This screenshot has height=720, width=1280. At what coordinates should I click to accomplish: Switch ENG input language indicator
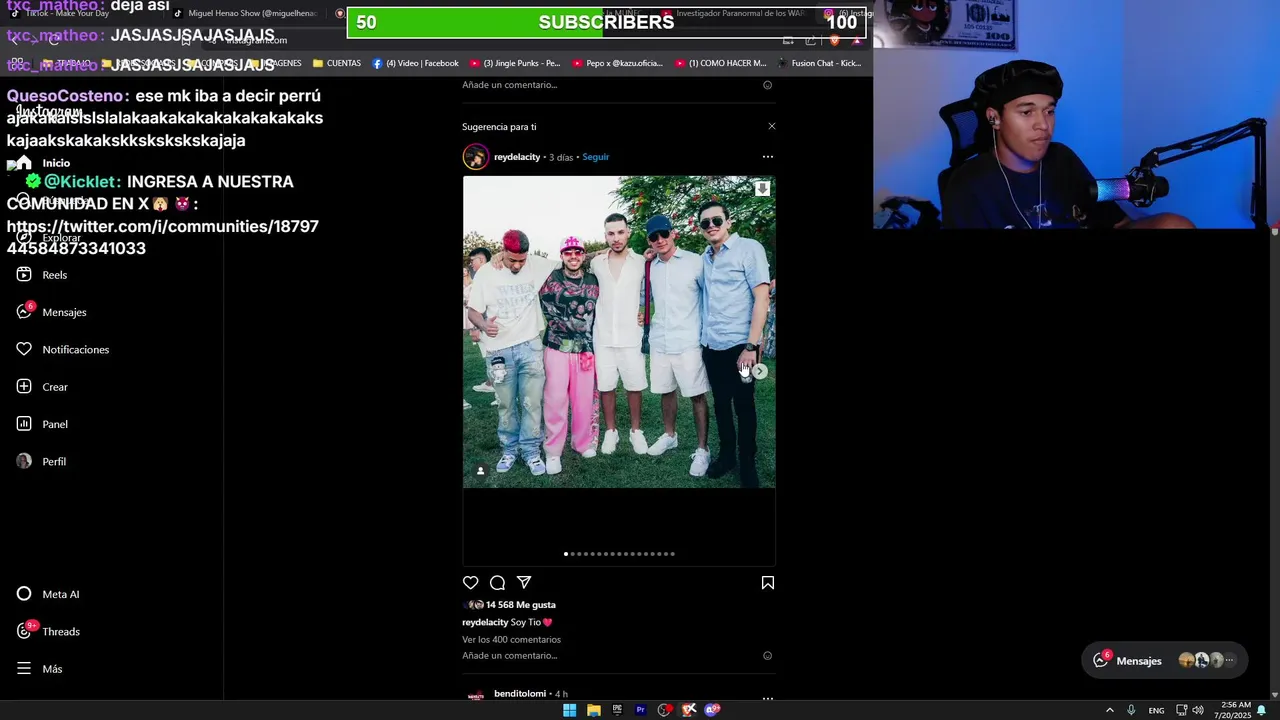pyautogui.click(x=1156, y=710)
